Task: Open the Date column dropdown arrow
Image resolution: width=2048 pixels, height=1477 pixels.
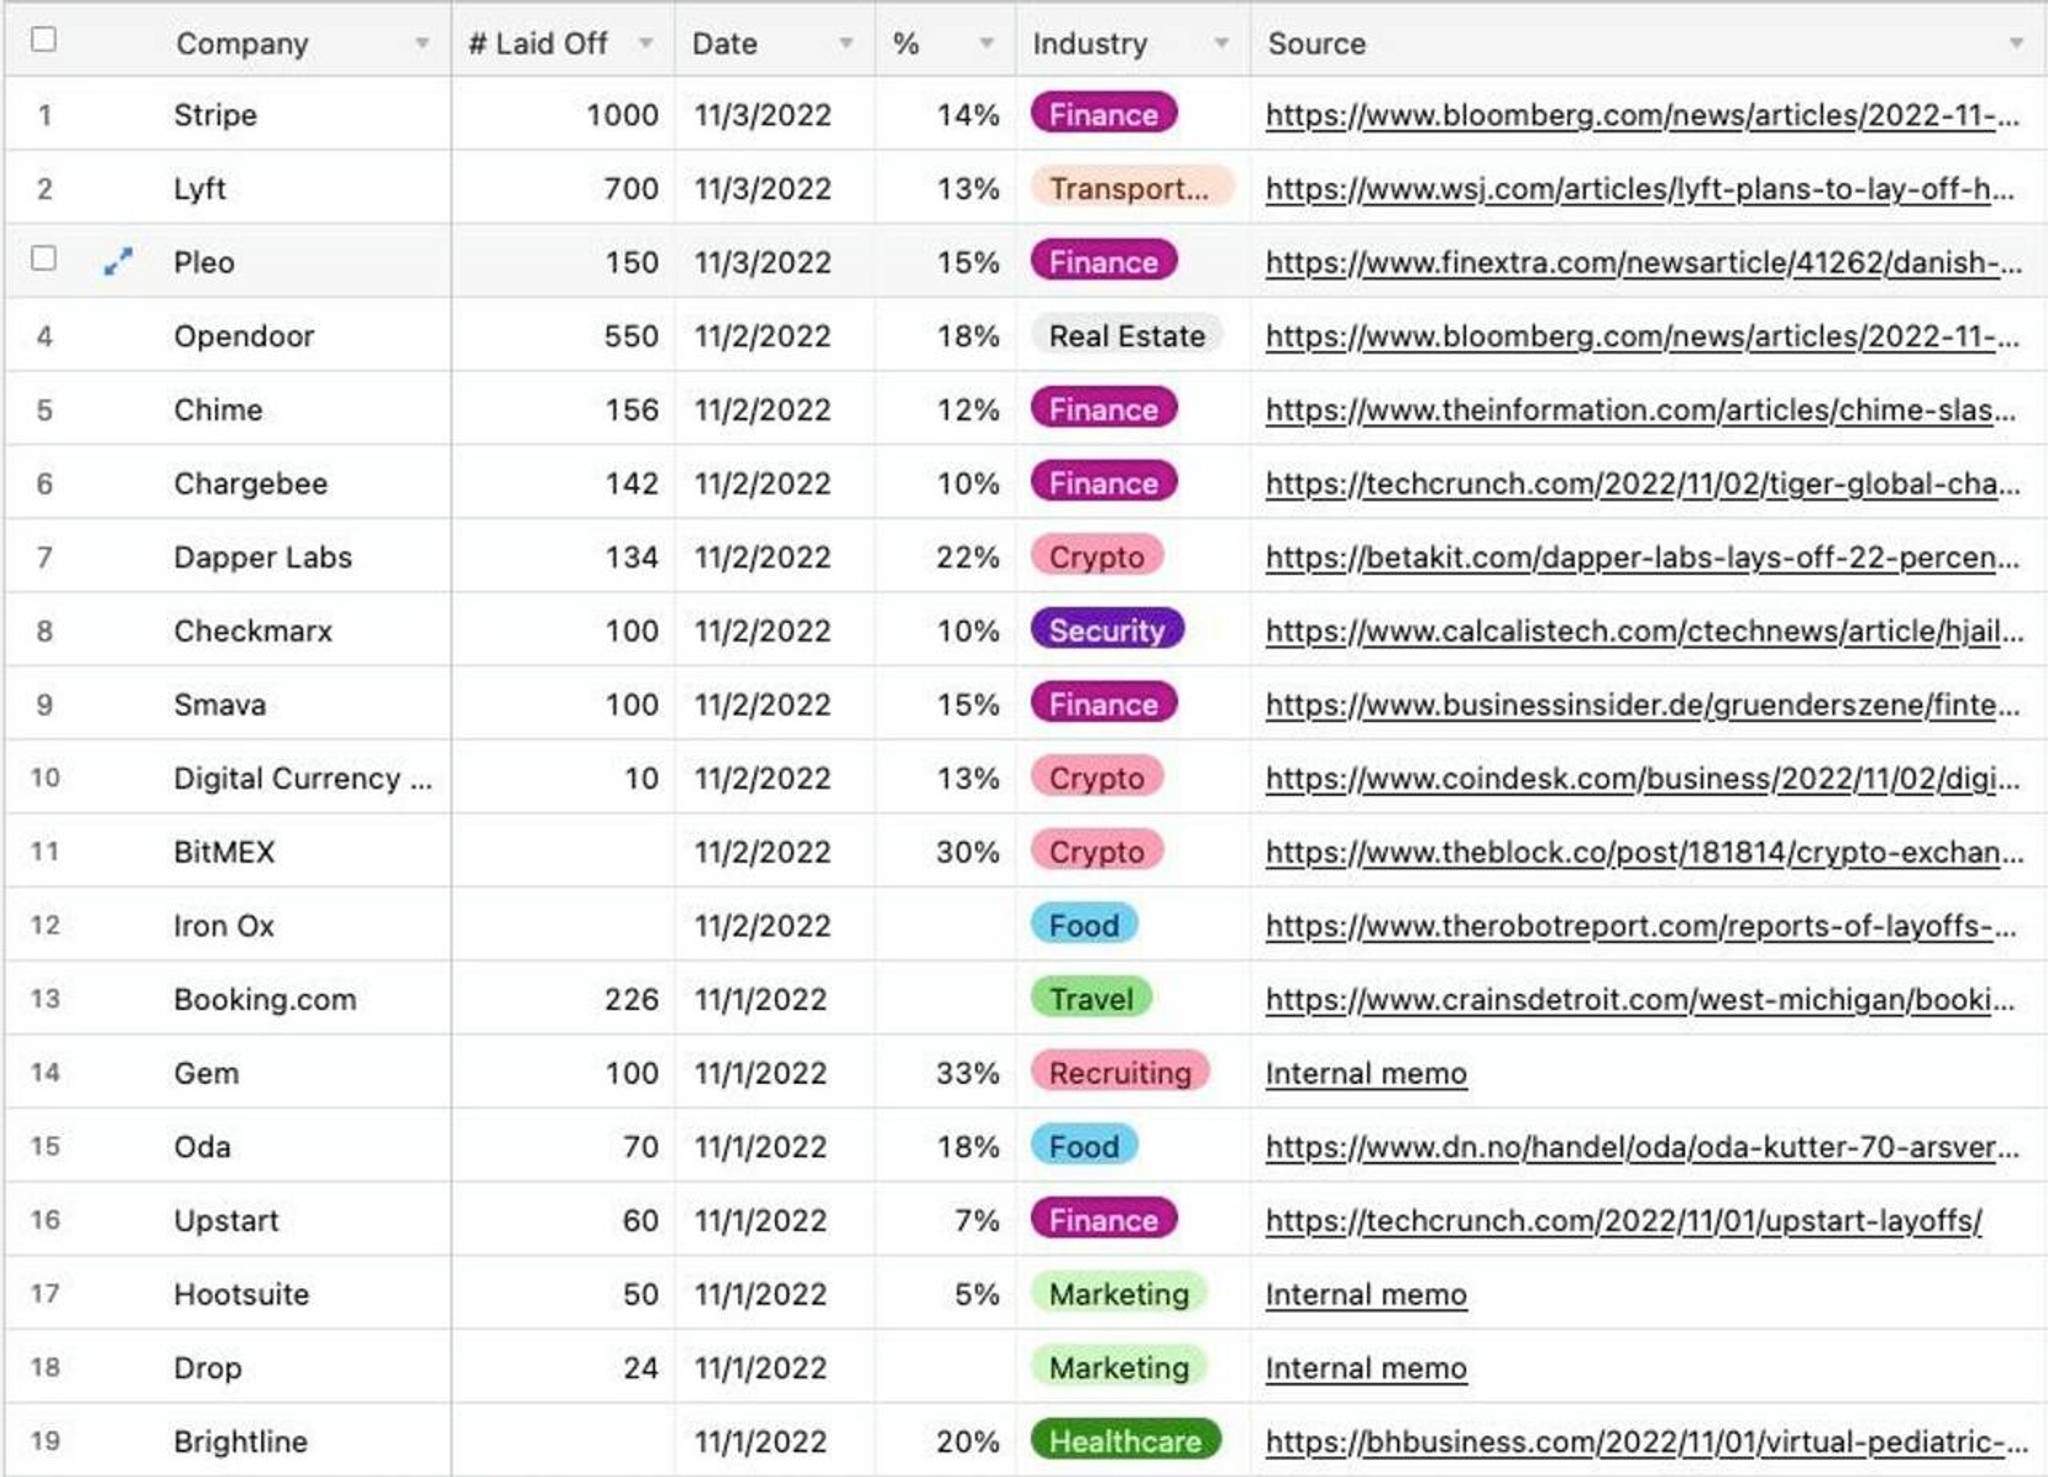Action: 846,43
